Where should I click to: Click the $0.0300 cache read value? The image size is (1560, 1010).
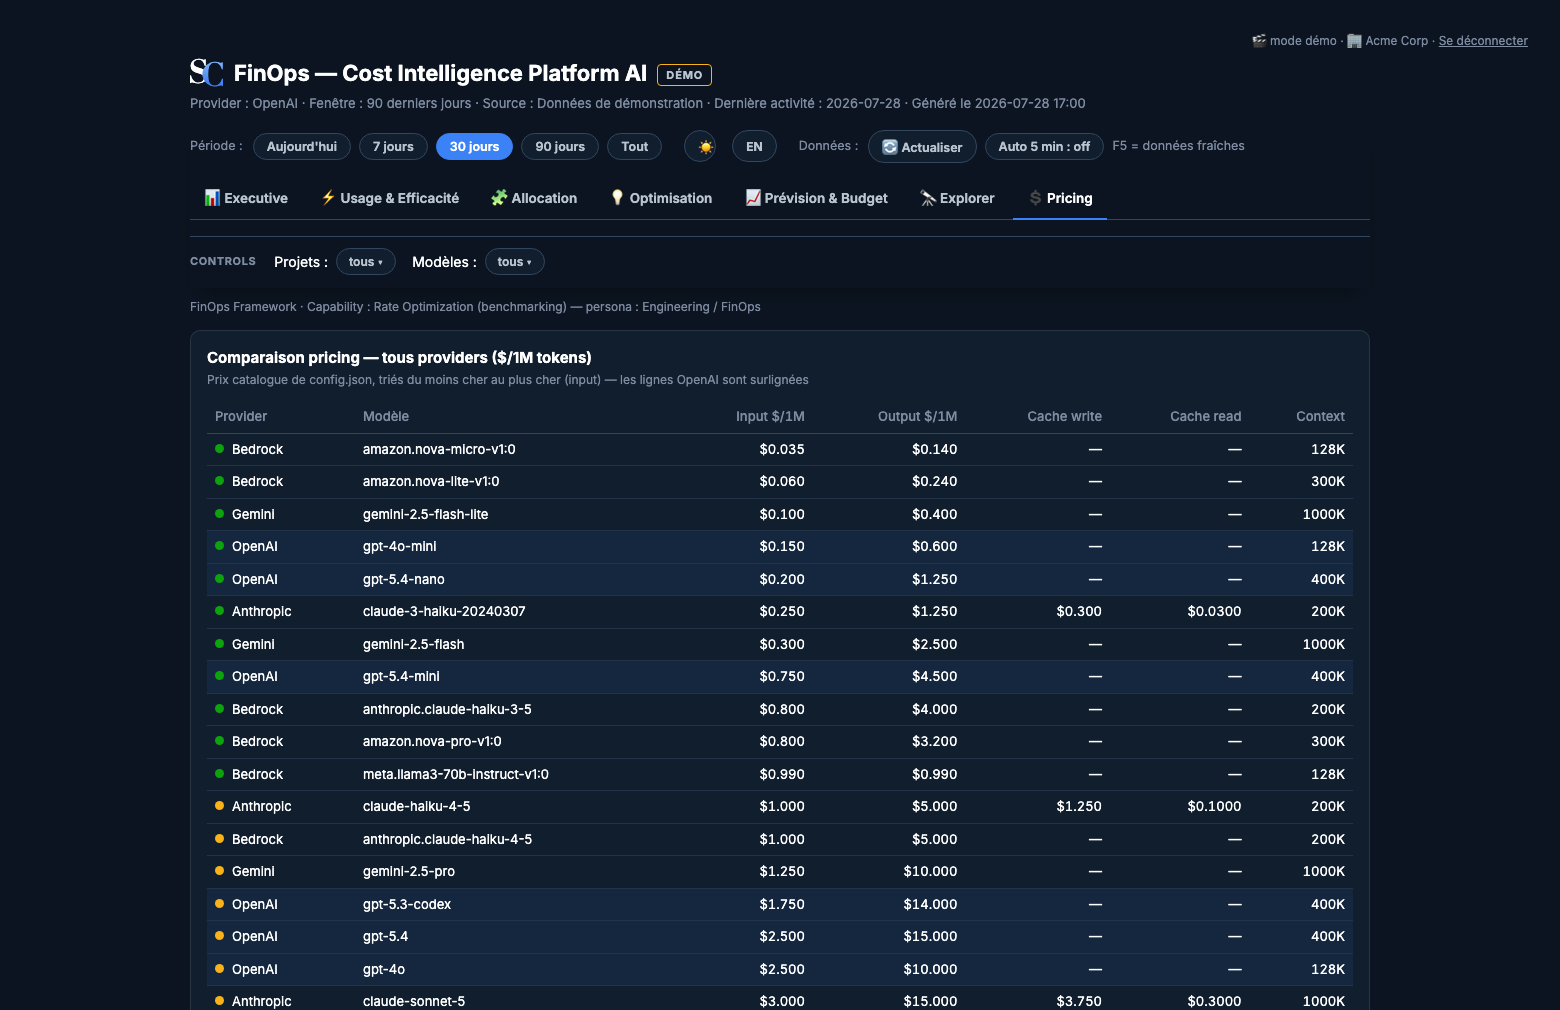pos(1214,611)
